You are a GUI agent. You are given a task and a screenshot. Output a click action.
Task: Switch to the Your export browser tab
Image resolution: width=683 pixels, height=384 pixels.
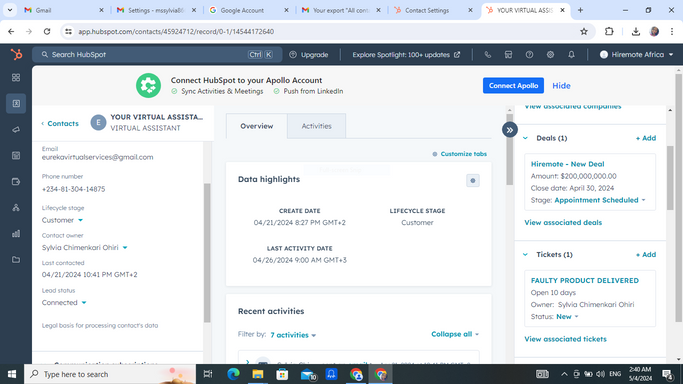[342, 10]
